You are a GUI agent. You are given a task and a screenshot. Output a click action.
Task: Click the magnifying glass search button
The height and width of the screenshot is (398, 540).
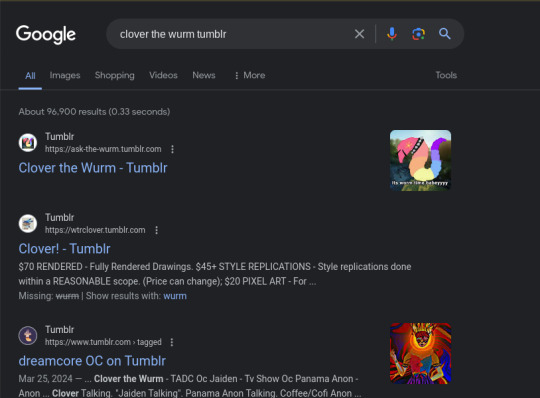[445, 34]
